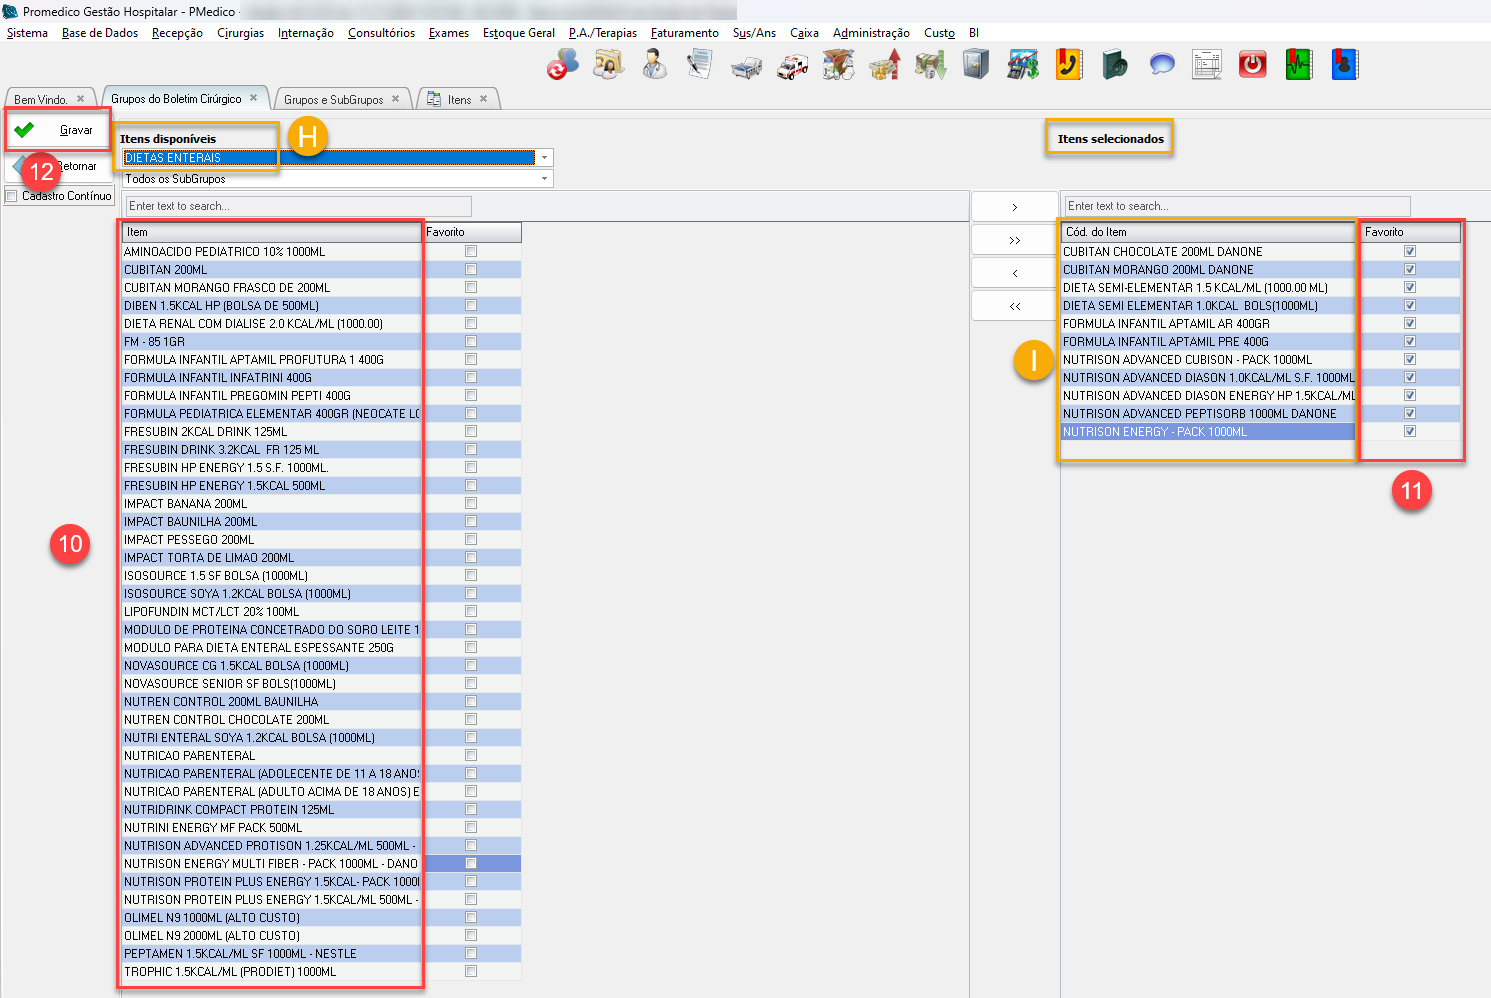Screen dimensions: 1491x998
Task: Enable the Cadastro Contínuo checkbox
Action: tap(12, 196)
